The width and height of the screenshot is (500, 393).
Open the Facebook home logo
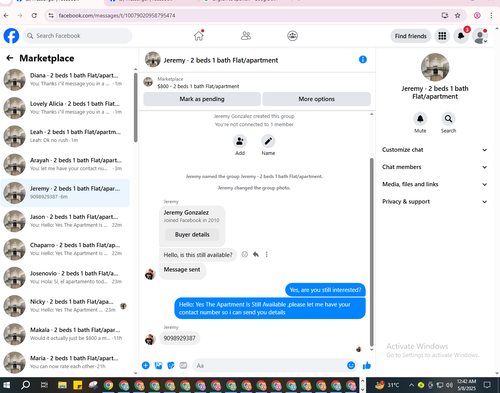point(11,36)
